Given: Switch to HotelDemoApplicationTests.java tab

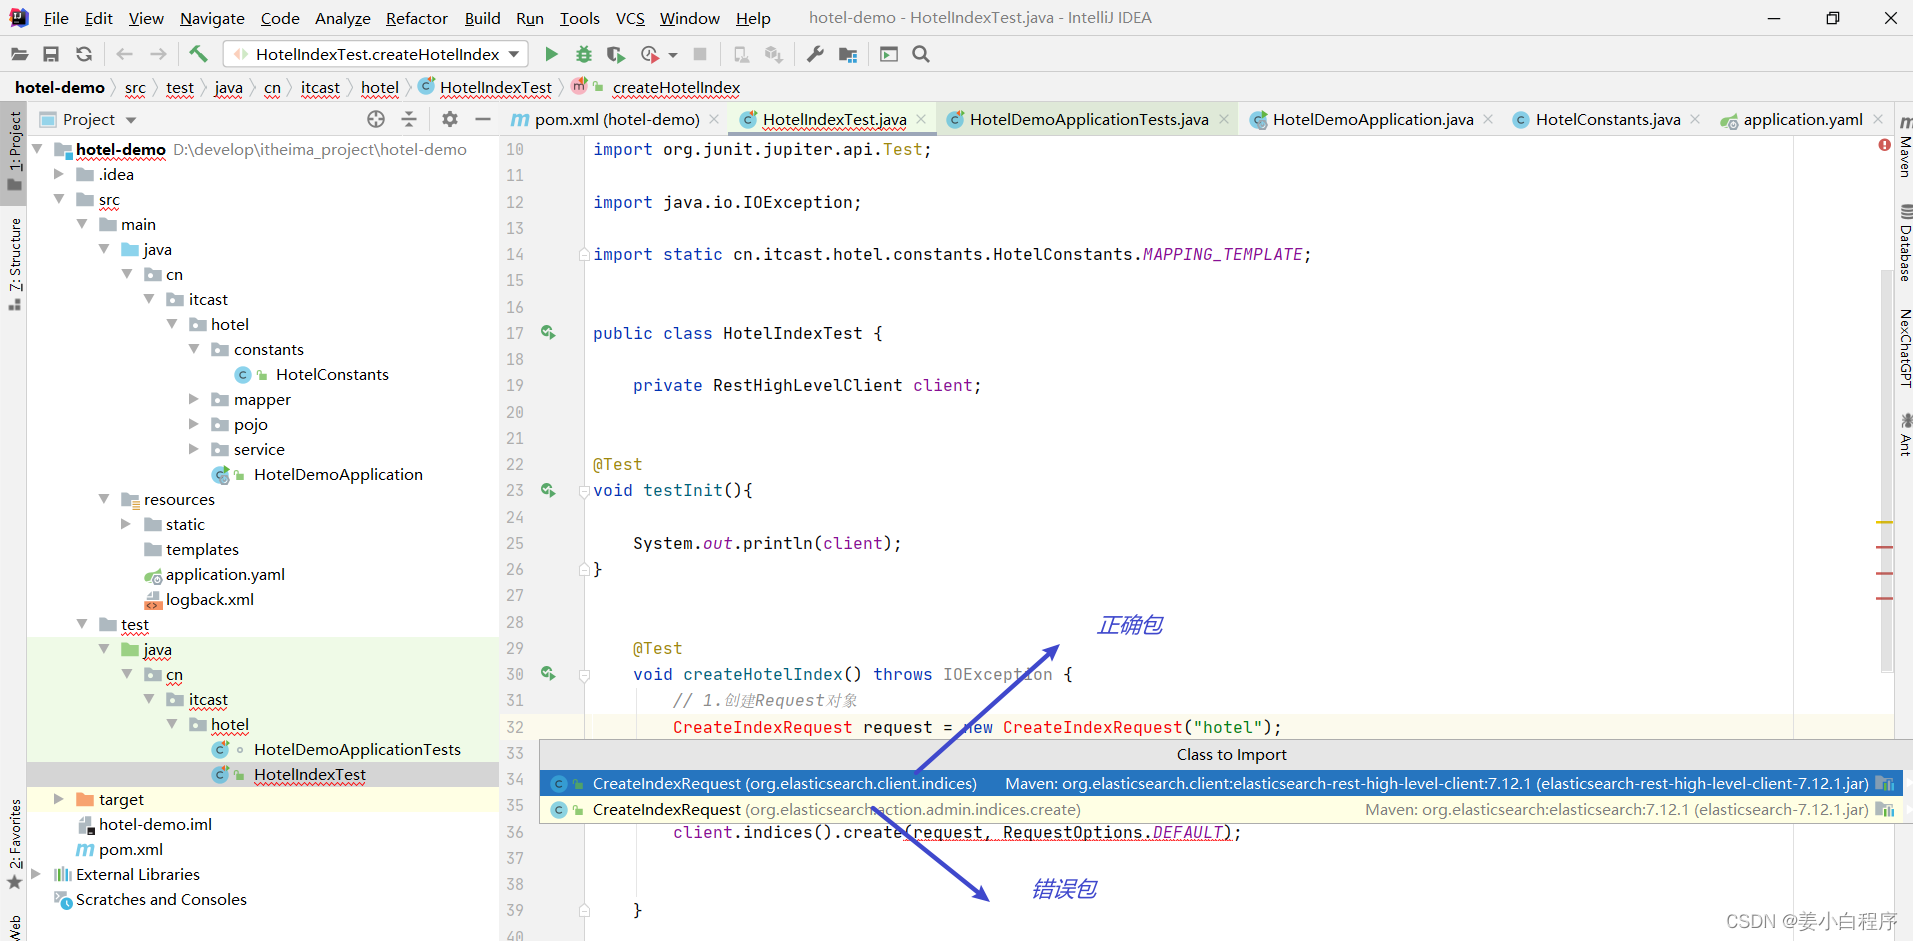Looking at the screenshot, I should (1089, 119).
